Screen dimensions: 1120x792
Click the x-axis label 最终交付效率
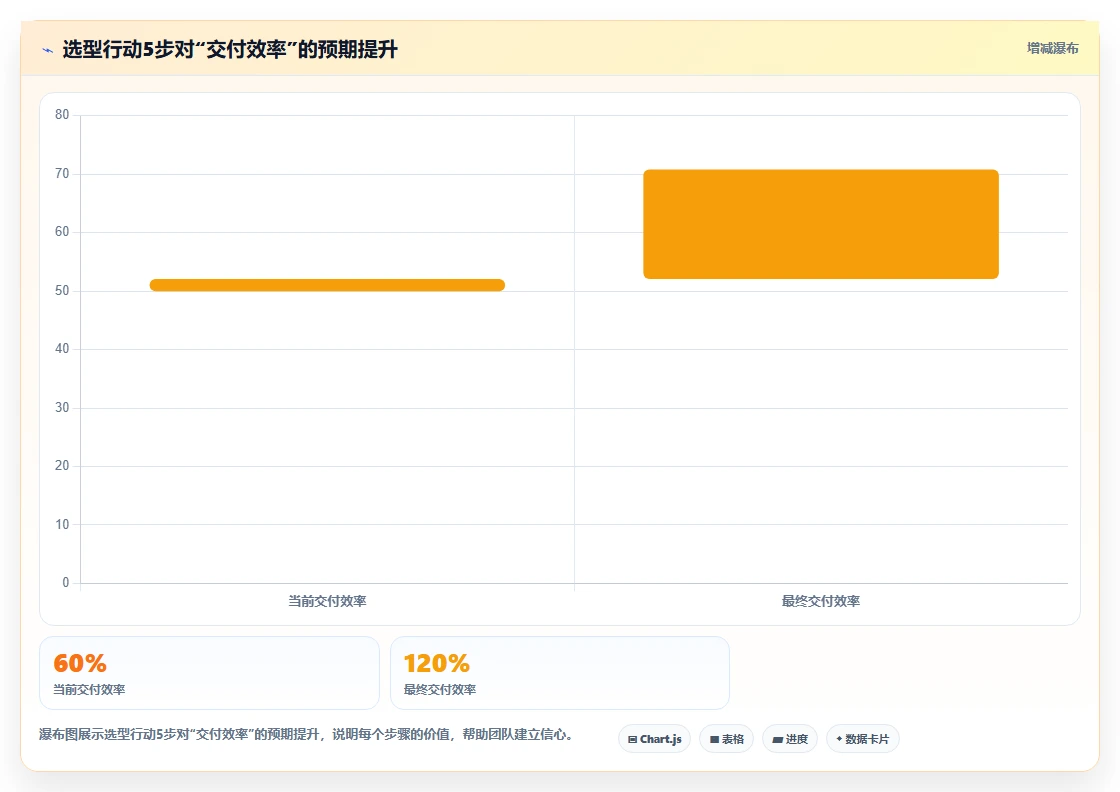click(821, 601)
